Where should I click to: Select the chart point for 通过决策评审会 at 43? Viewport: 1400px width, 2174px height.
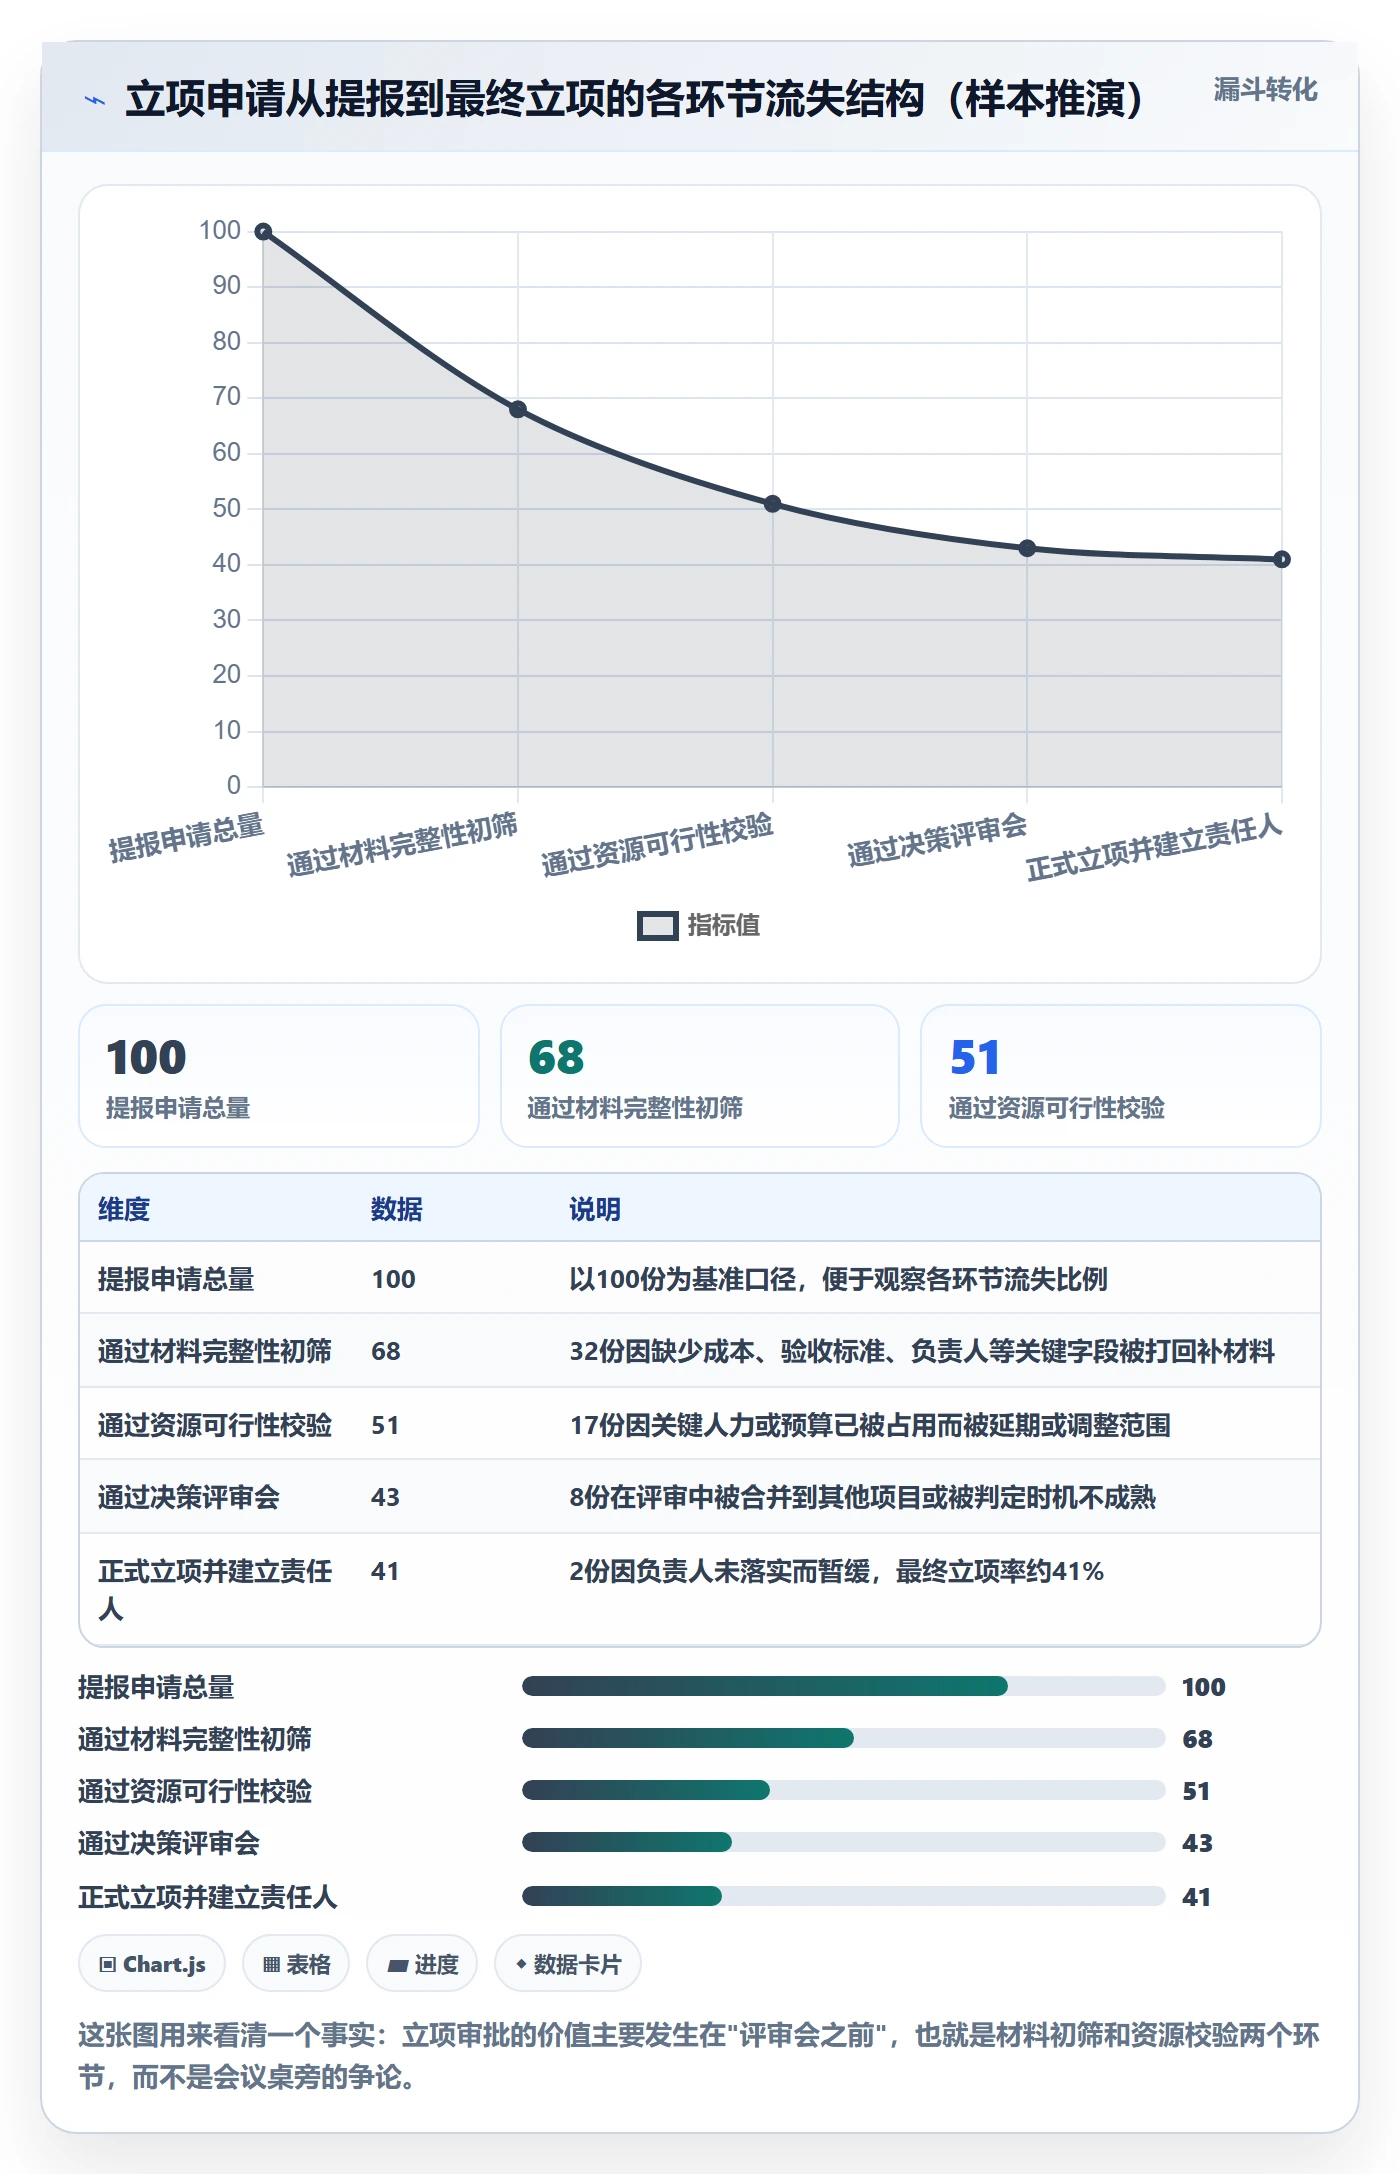tap(1027, 548)
